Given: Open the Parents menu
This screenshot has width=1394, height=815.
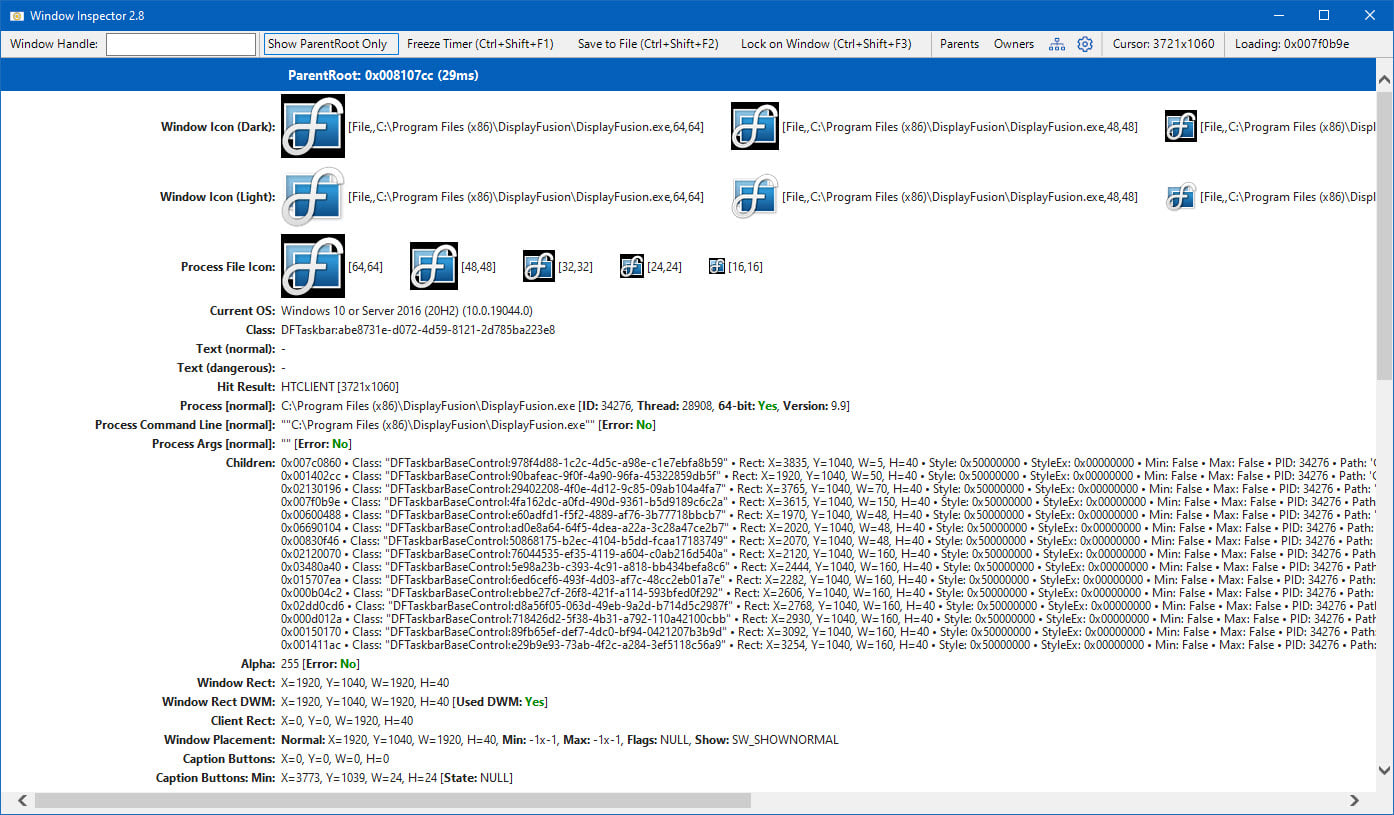Looking at the screenshot, I should [x=959, y=44].
